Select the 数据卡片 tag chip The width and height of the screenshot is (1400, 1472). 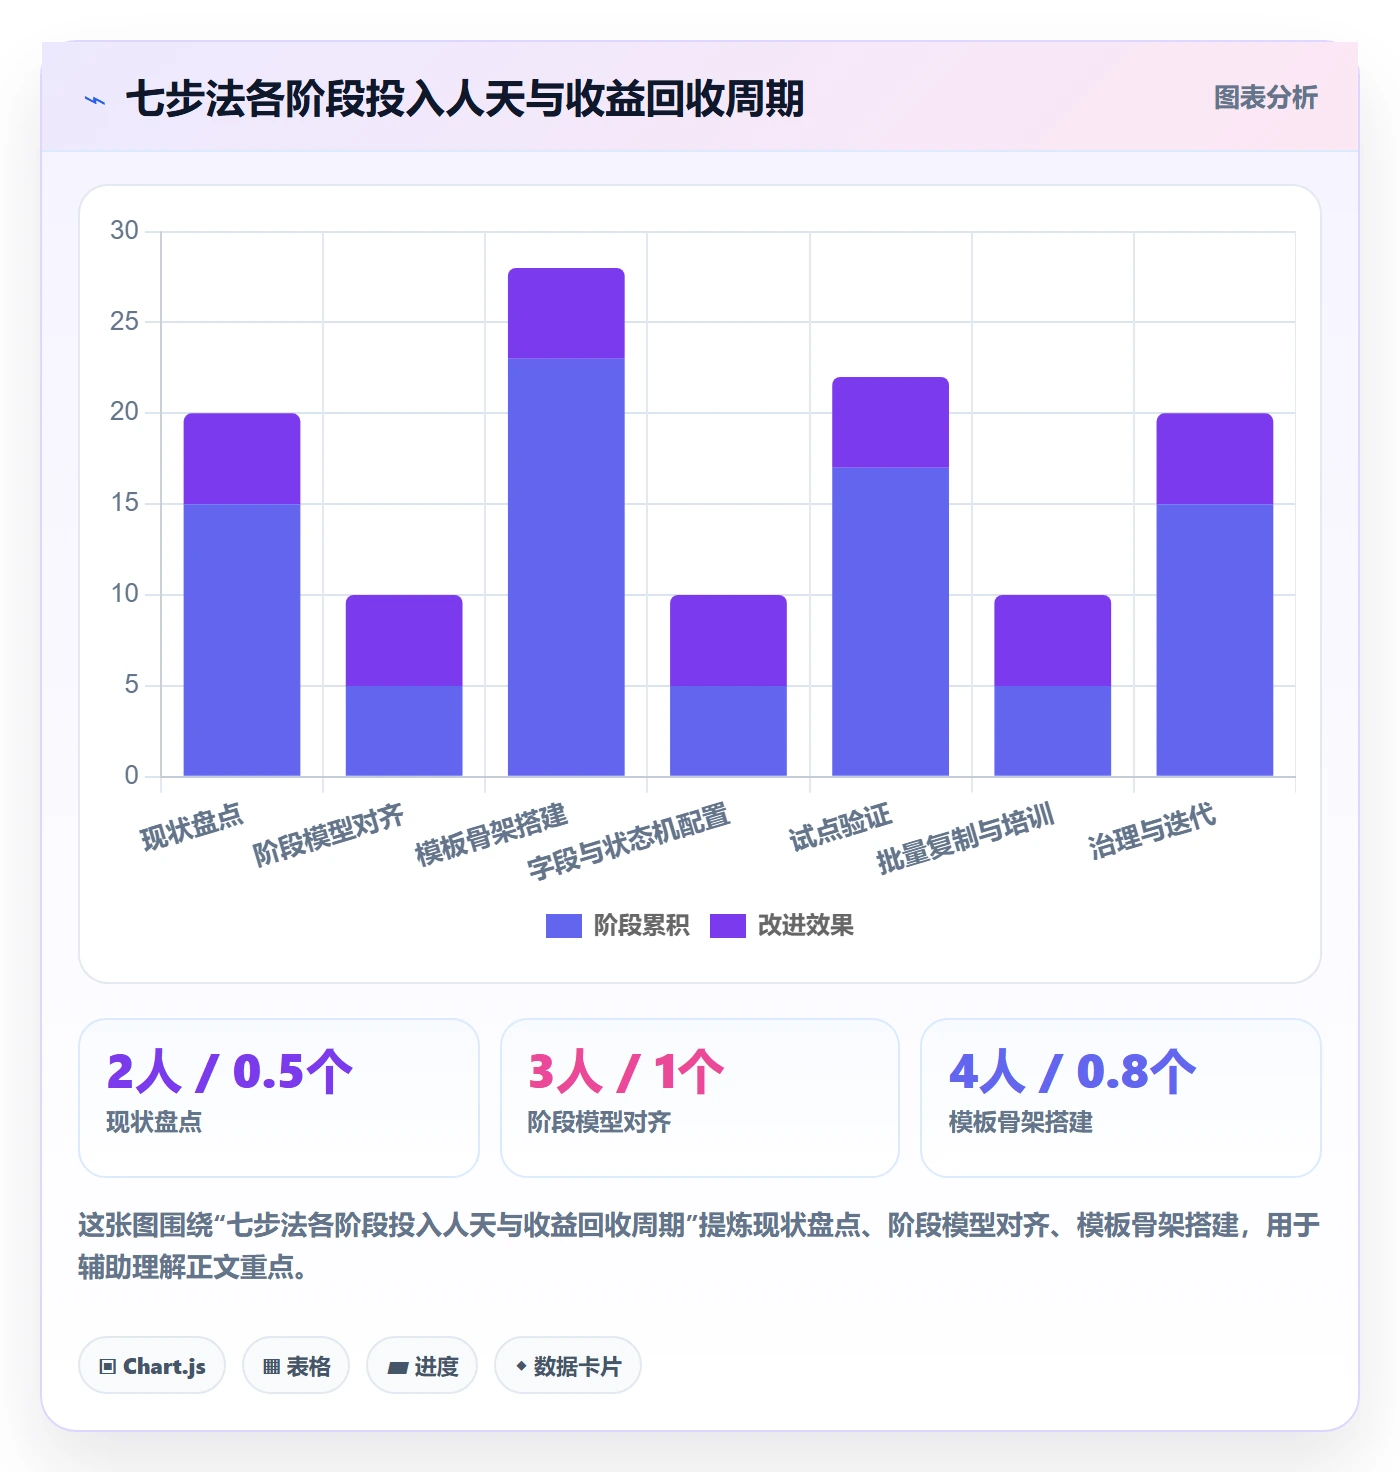pos(568,1366)
